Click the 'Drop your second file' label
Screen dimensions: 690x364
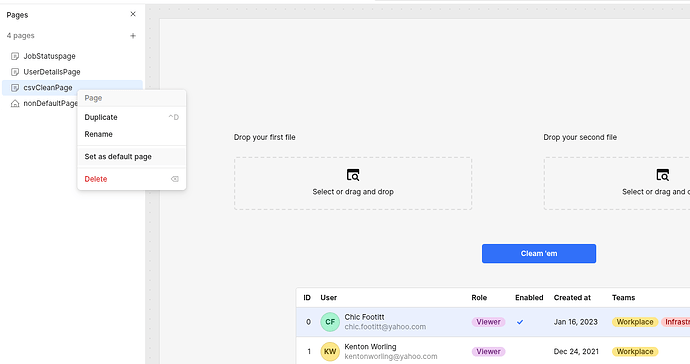click(580, 137)
